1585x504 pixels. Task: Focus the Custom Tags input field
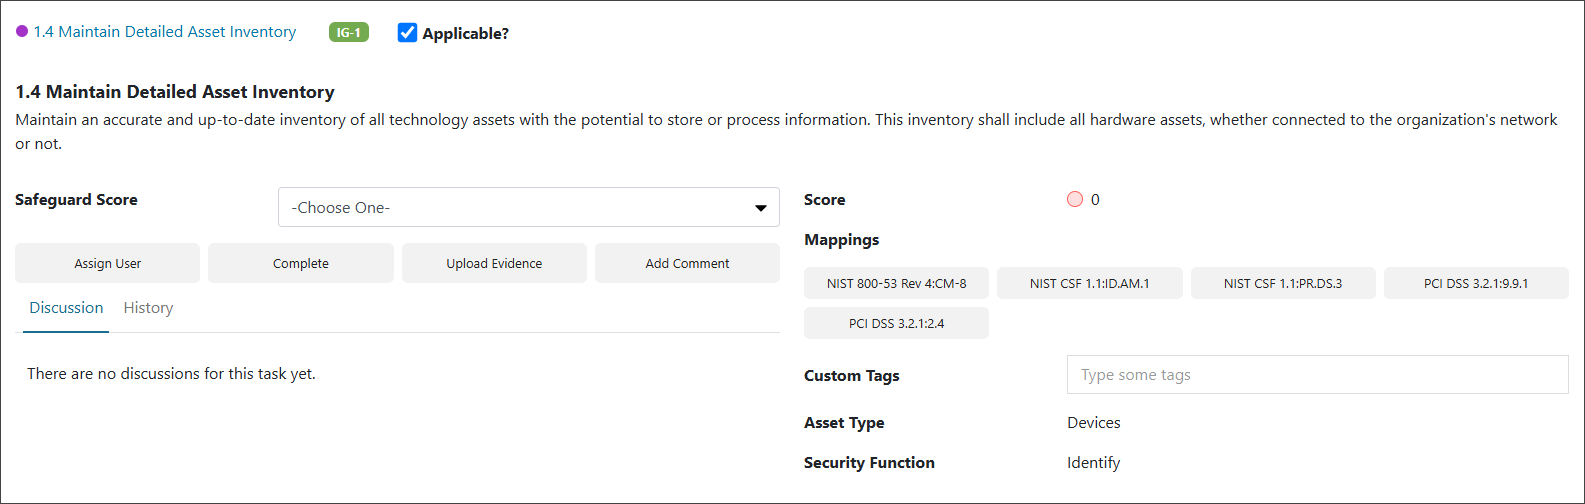point(1318,375)
